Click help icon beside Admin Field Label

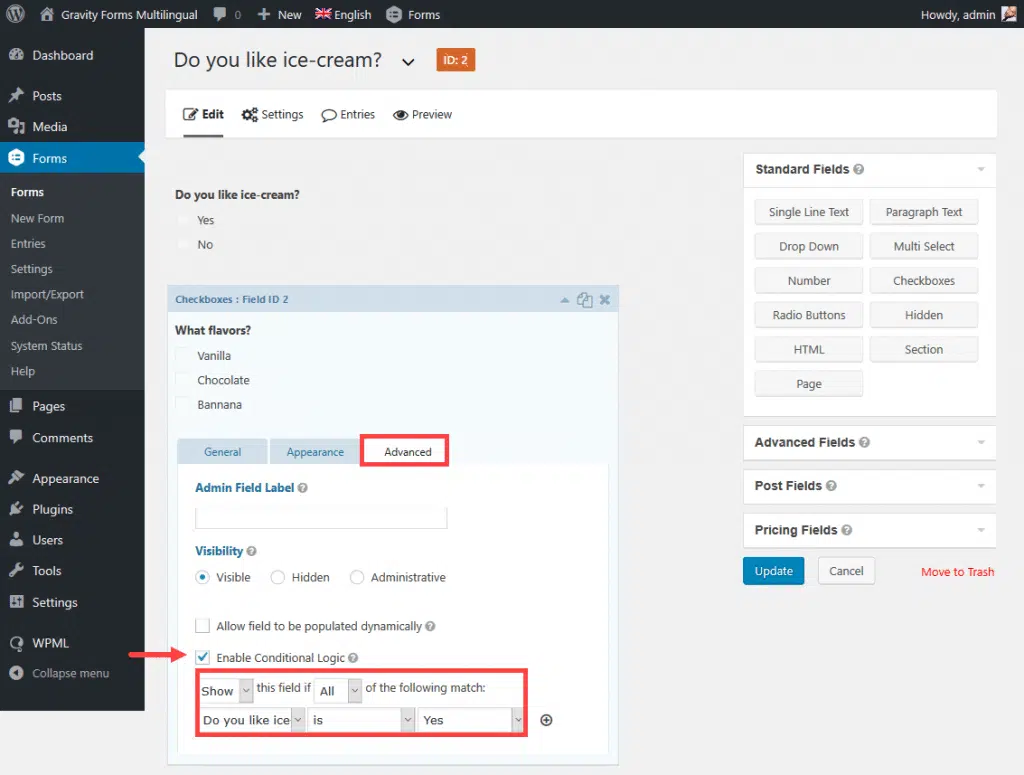tap(302, 488)
